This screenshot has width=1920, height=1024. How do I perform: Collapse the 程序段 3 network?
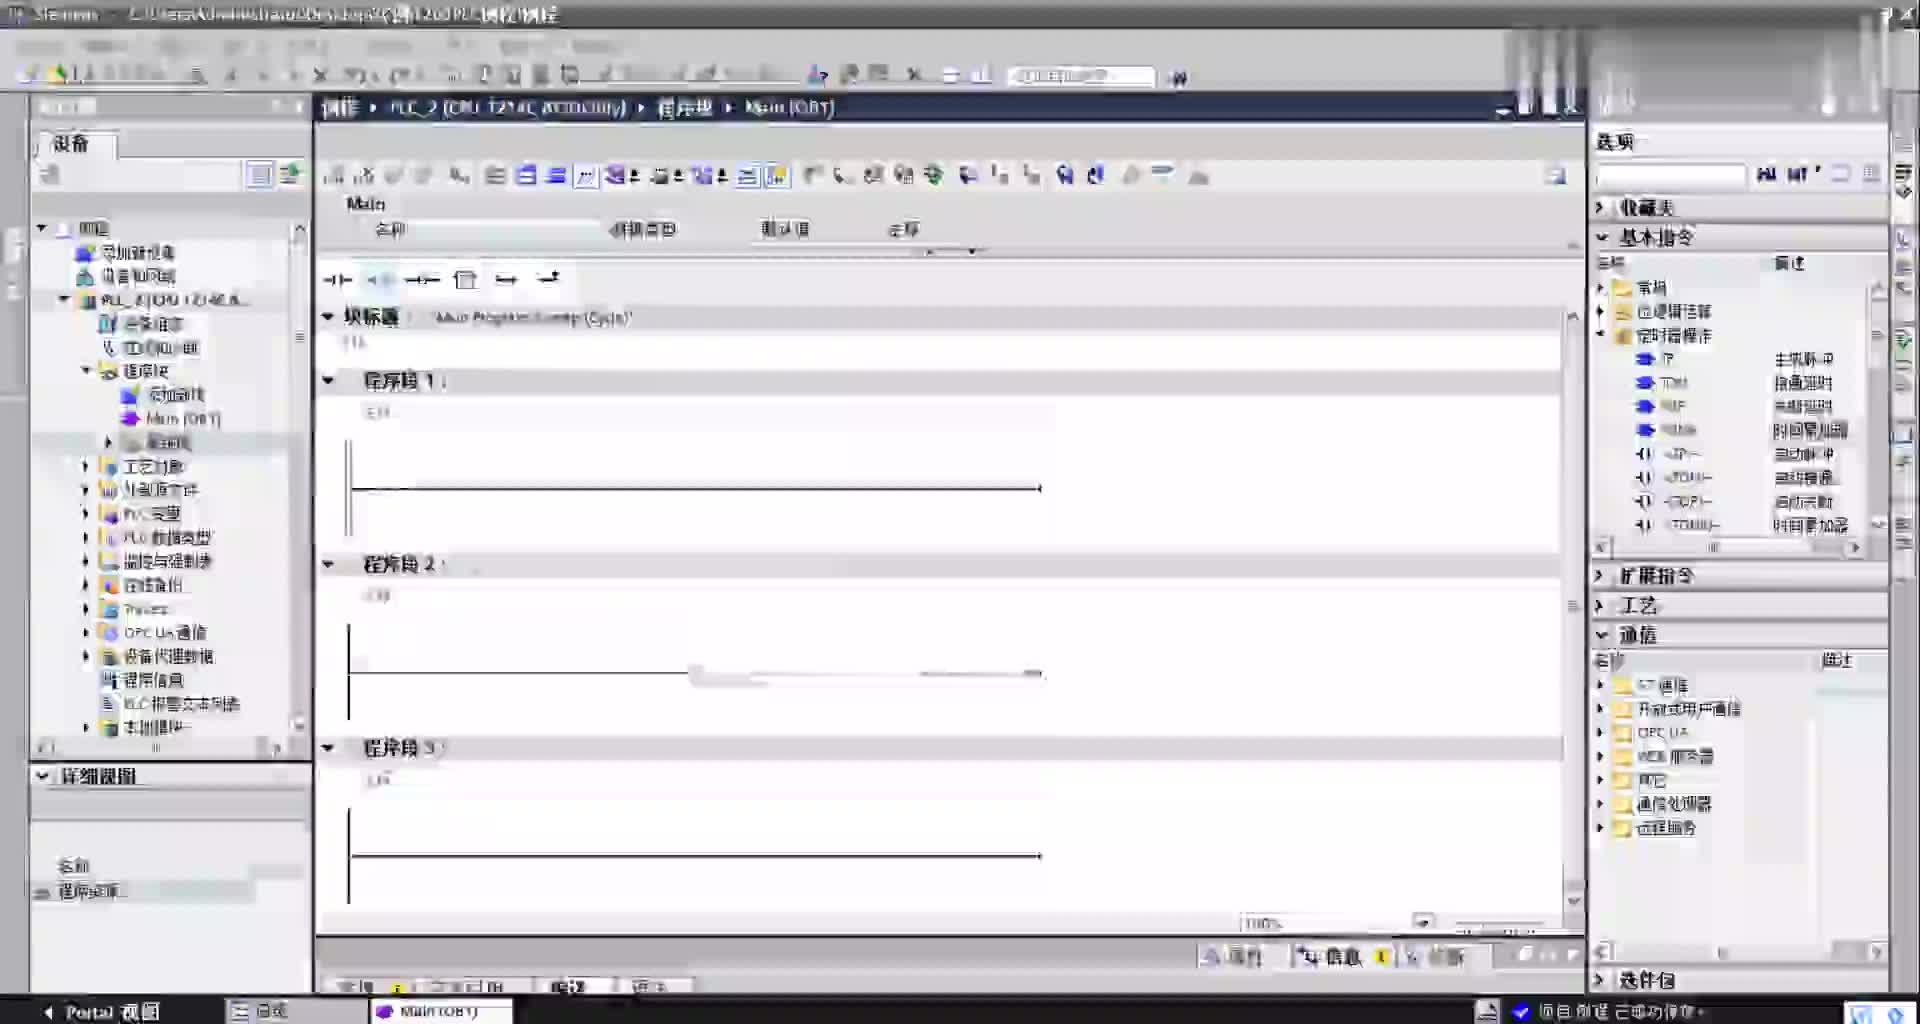[328, 748]
